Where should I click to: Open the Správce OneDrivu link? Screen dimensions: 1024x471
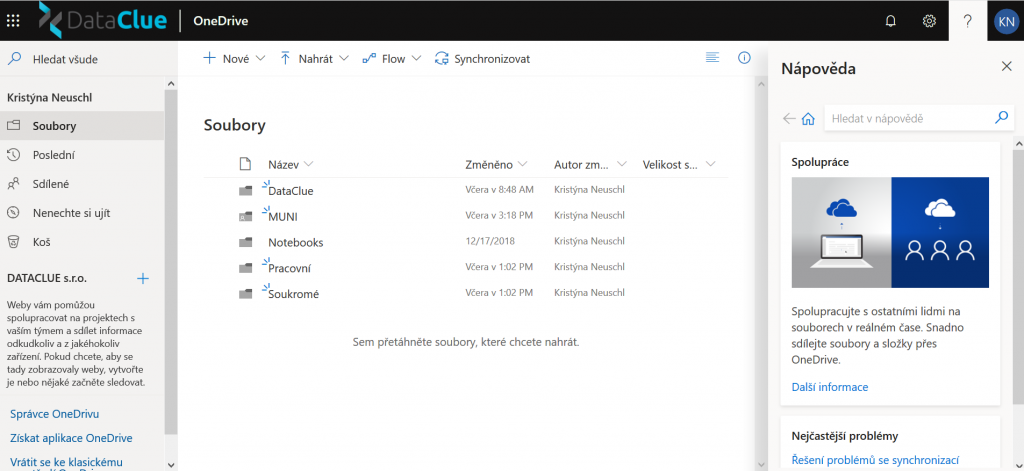coord(54,414)
